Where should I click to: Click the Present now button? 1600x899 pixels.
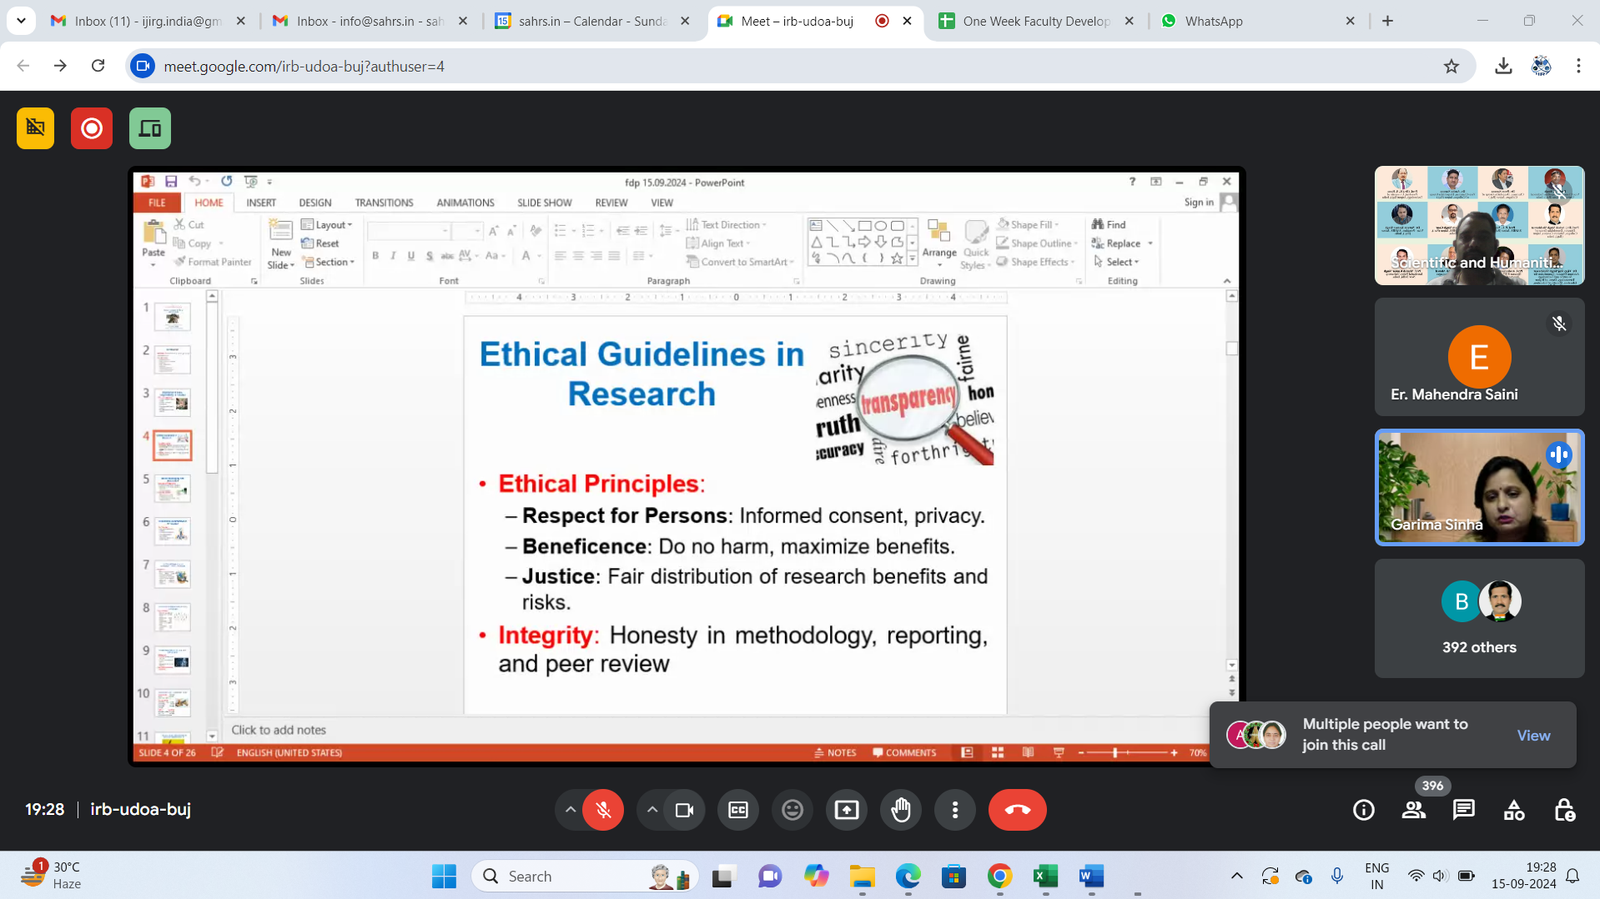(847, 810)
